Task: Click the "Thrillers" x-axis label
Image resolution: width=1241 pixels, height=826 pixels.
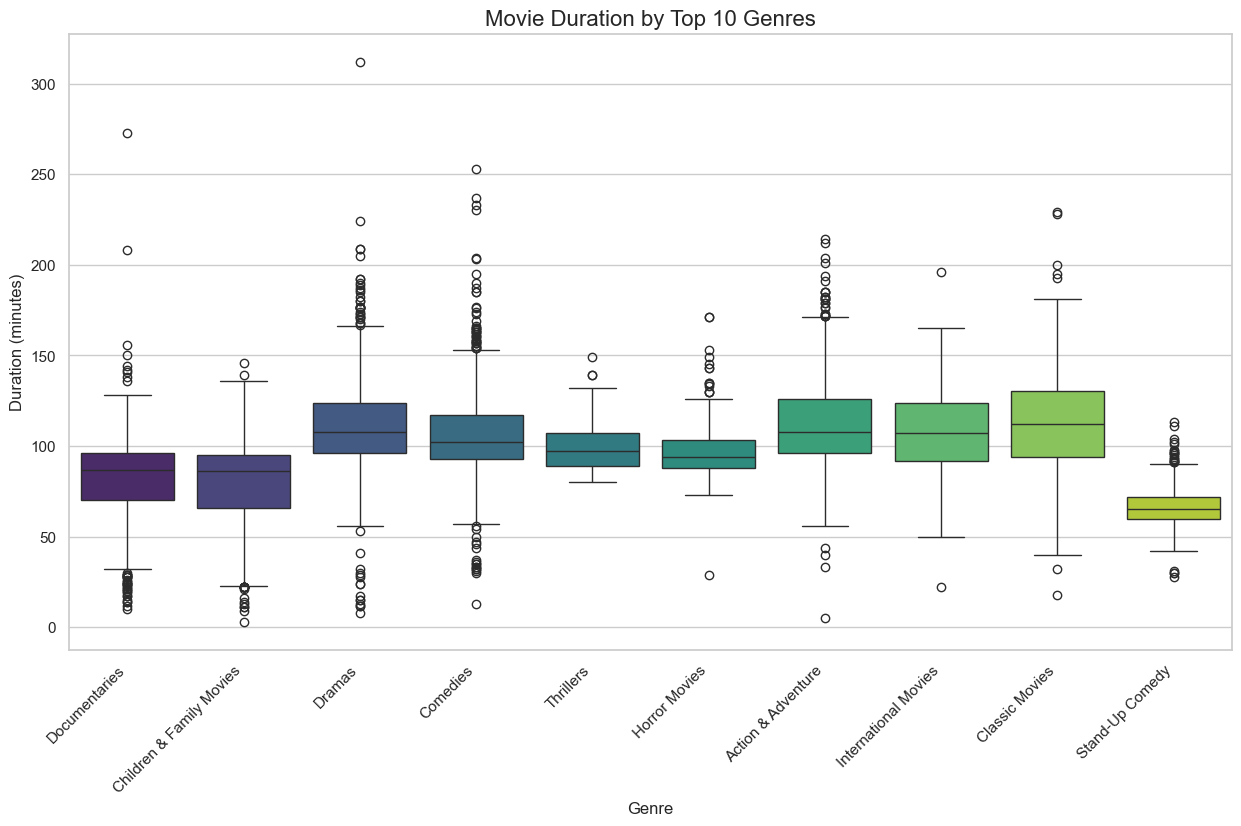Action: pyautogui.click(x=574, y=690)
